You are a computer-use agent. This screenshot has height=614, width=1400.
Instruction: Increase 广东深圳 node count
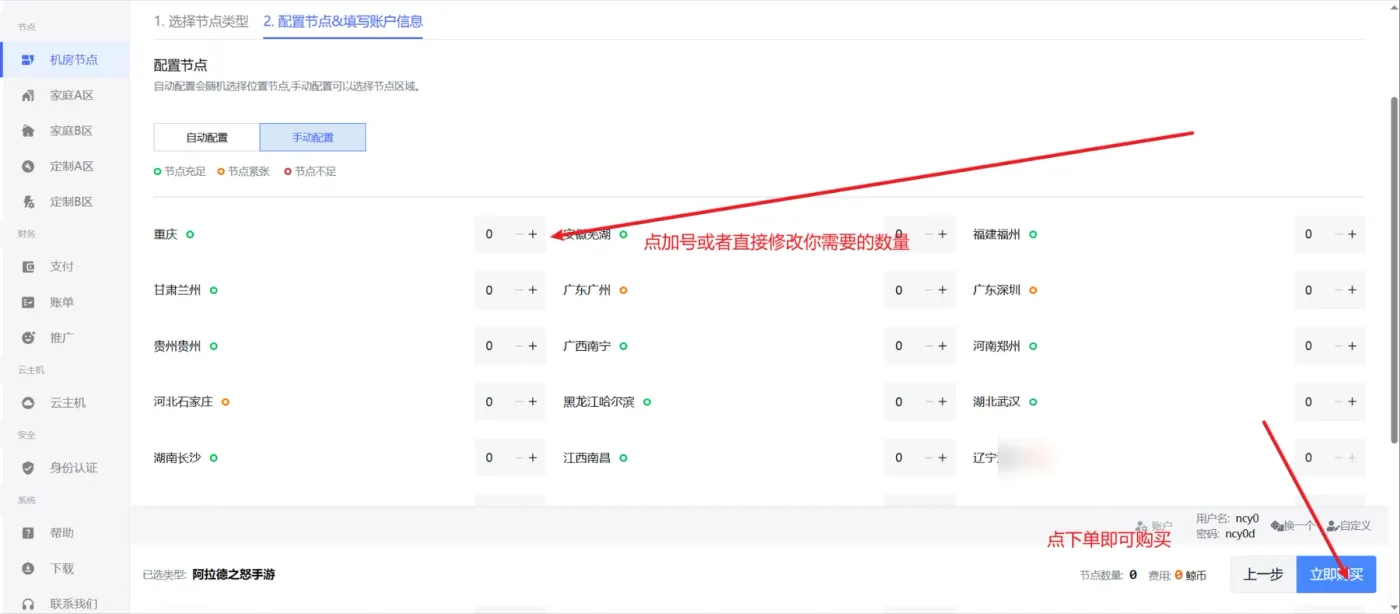(x=1352, y=290)
